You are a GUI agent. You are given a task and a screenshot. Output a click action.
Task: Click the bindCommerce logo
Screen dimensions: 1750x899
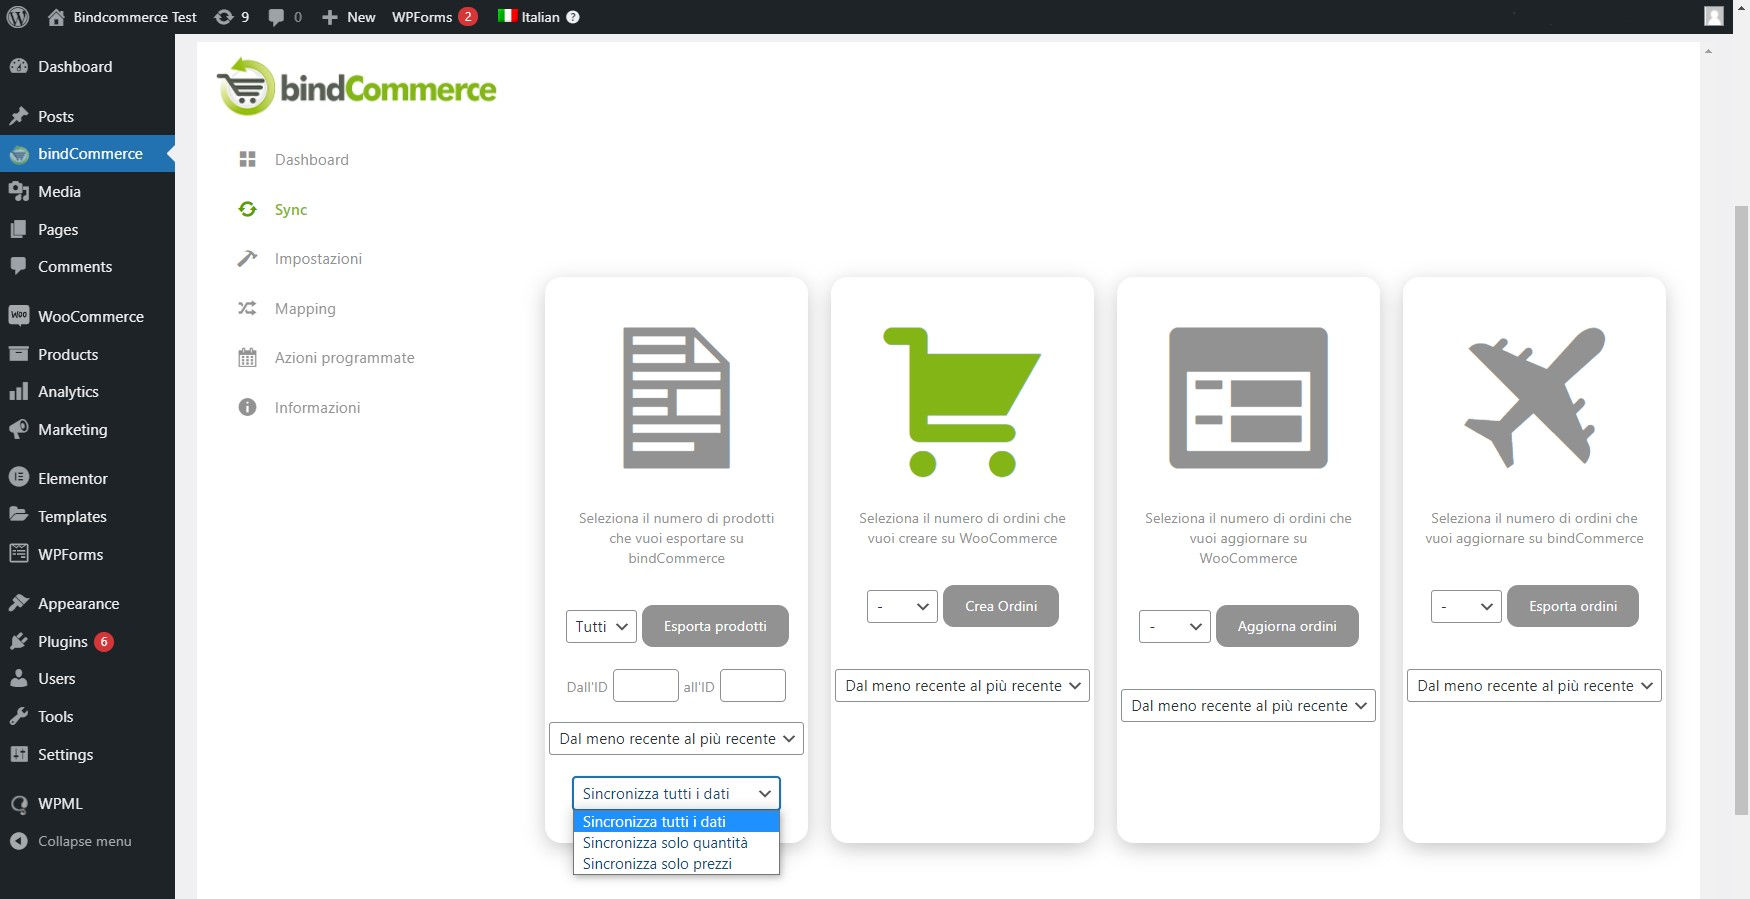click(357, 88)
